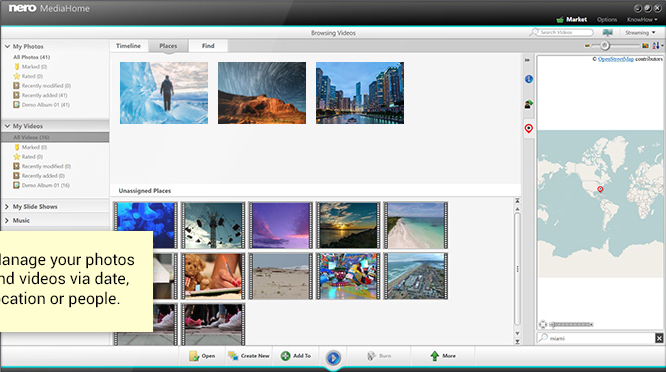666x372 pixels.
Task: Open the Market shop from the basket icon
Action: point(572,20)
